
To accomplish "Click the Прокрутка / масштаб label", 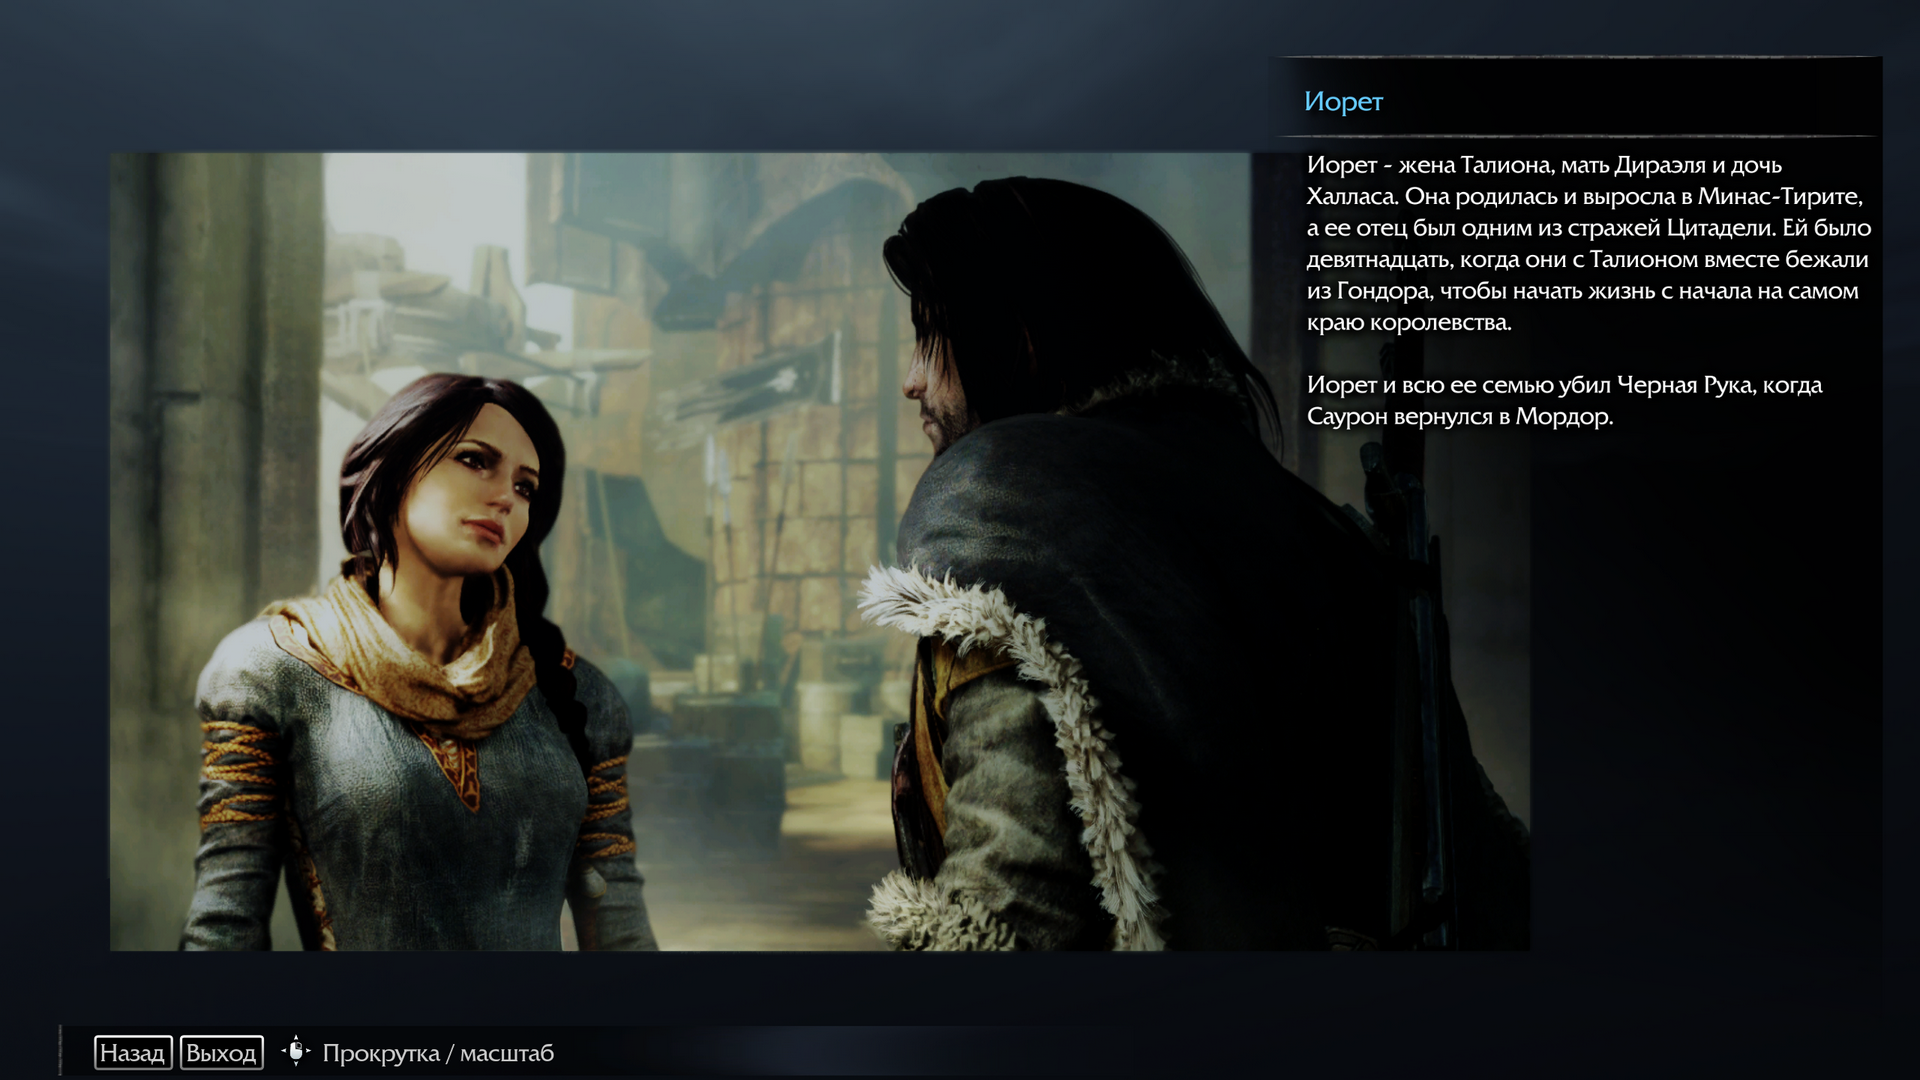I will [x=437, y=1053].
